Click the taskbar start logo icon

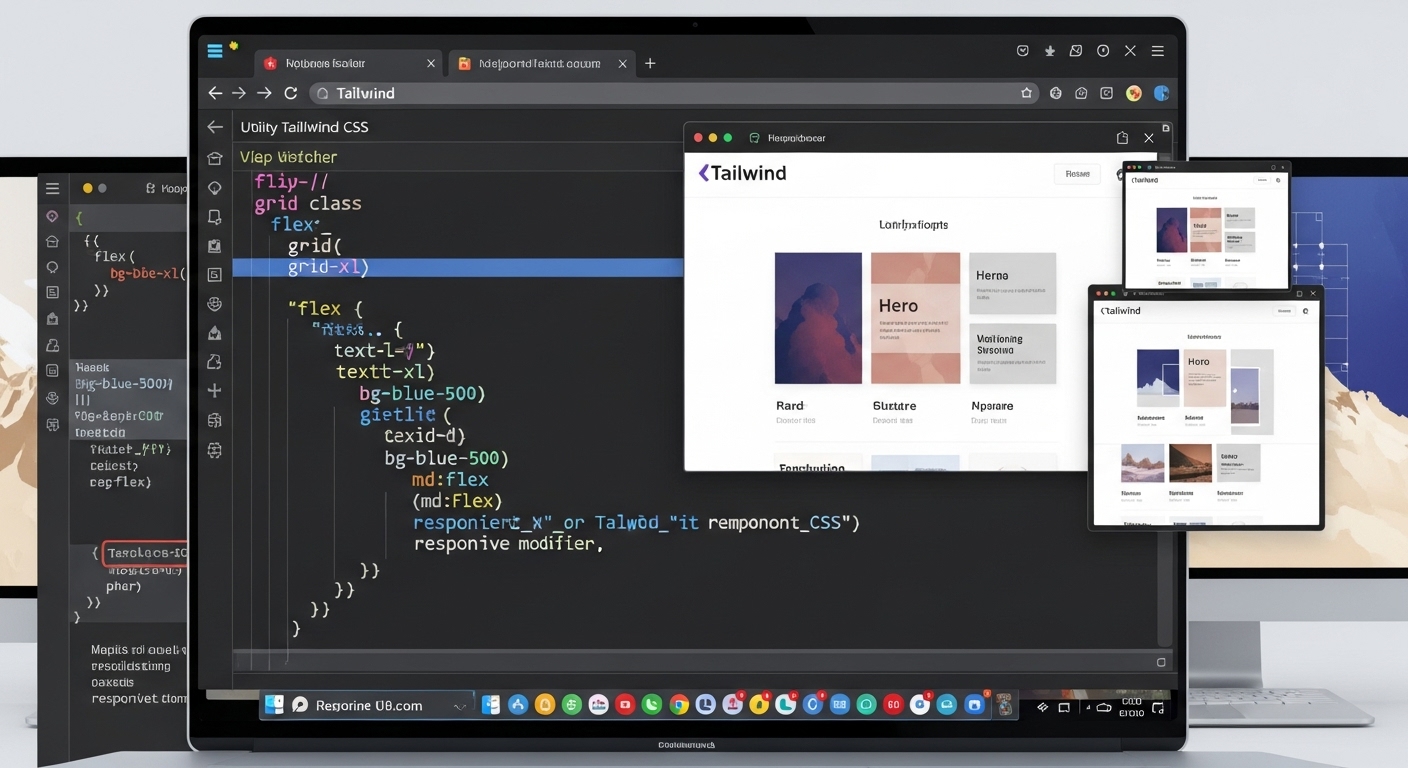click(273, 705)
